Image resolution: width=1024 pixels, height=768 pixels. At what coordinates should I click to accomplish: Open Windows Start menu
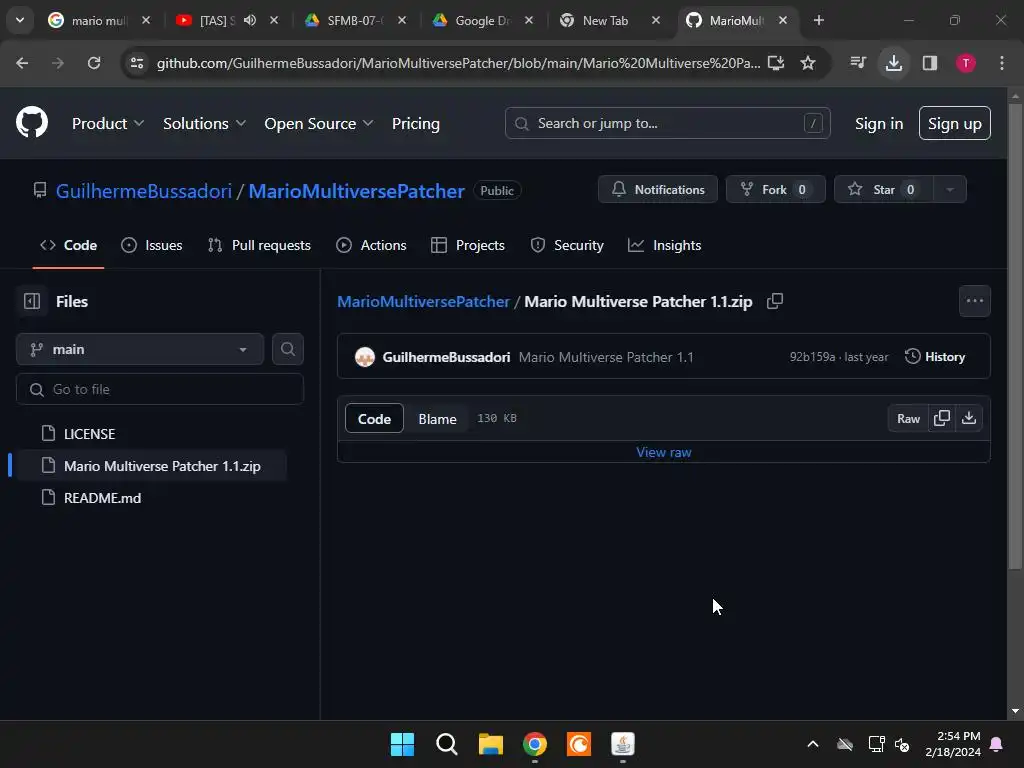402,744
